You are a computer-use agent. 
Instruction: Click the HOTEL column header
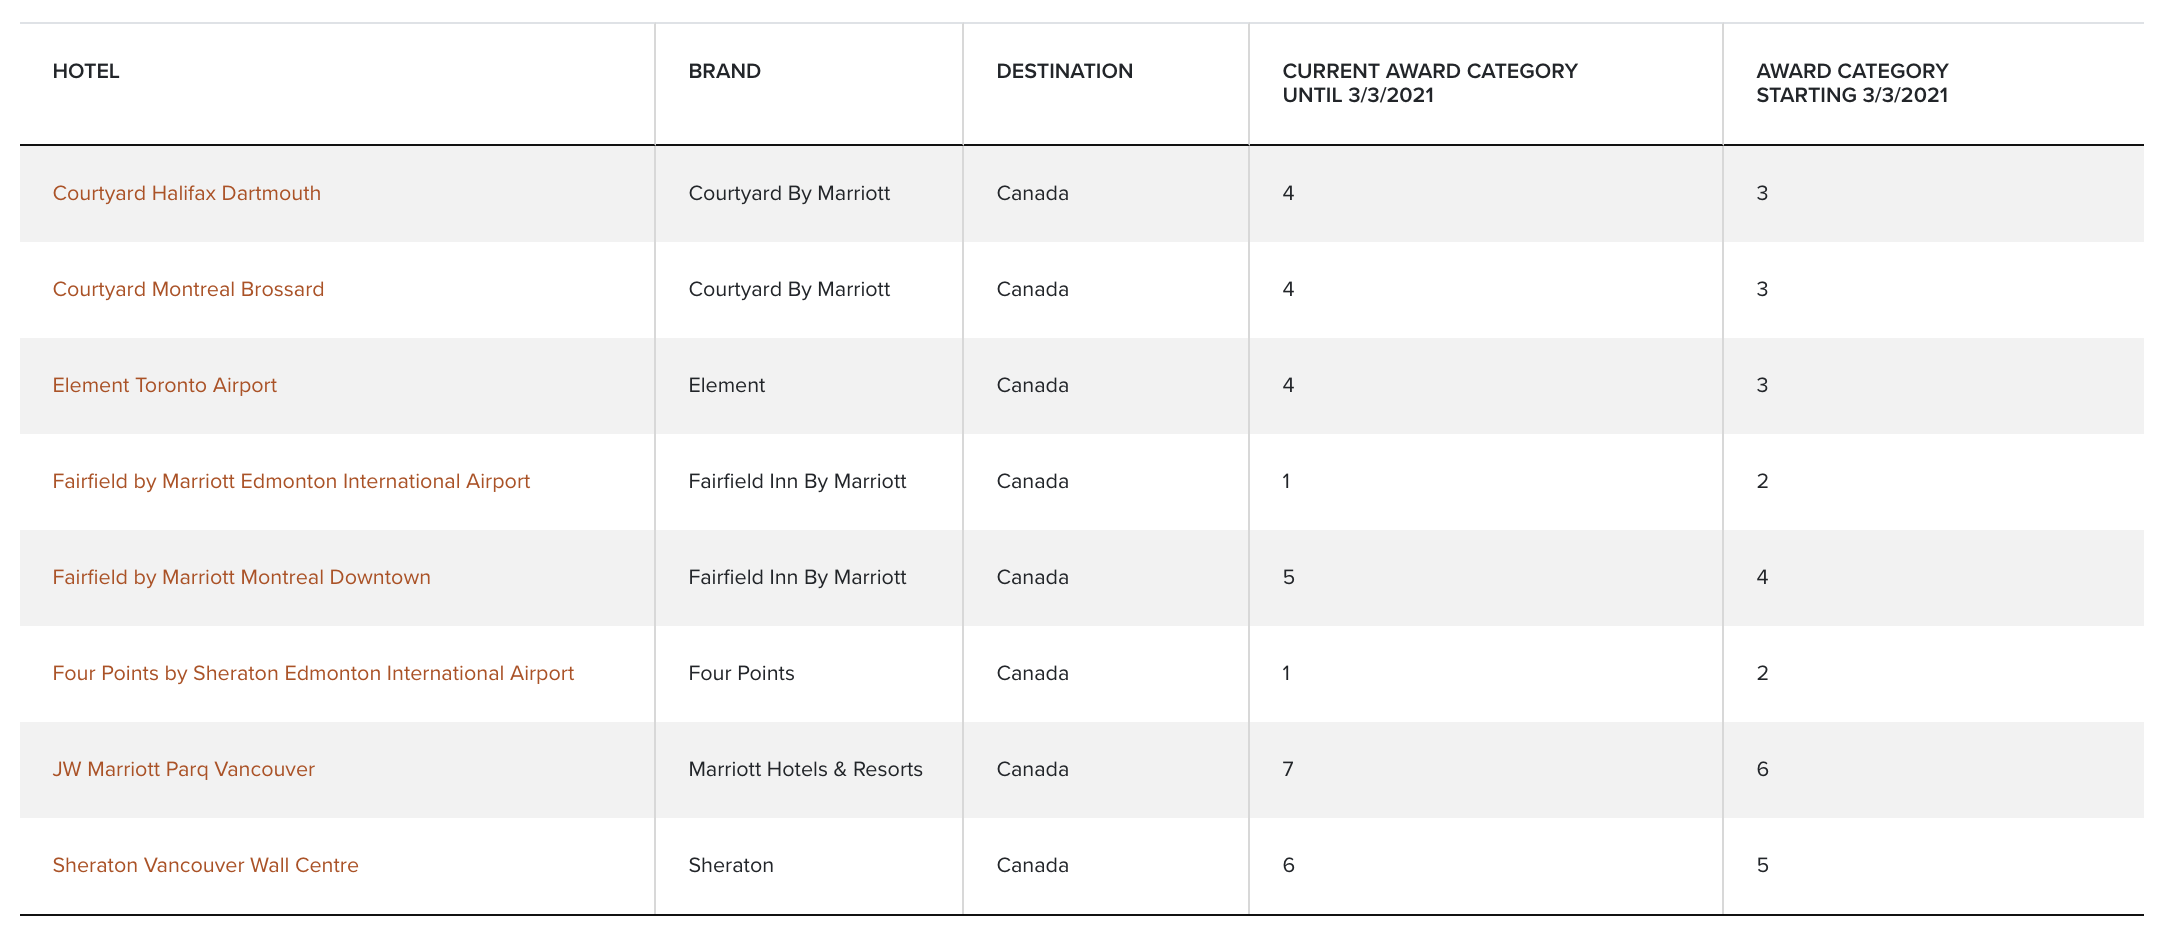pos(86,71)
